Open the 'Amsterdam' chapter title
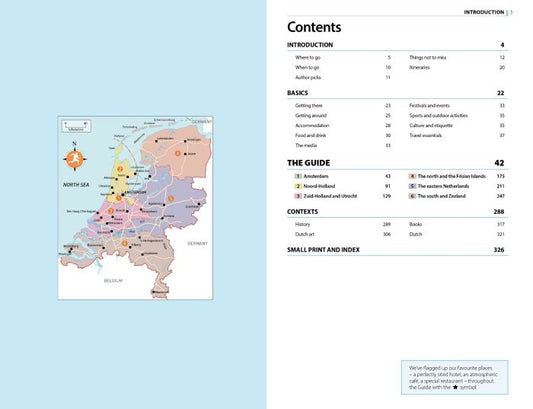533x409 pixels. coord(316,176)
